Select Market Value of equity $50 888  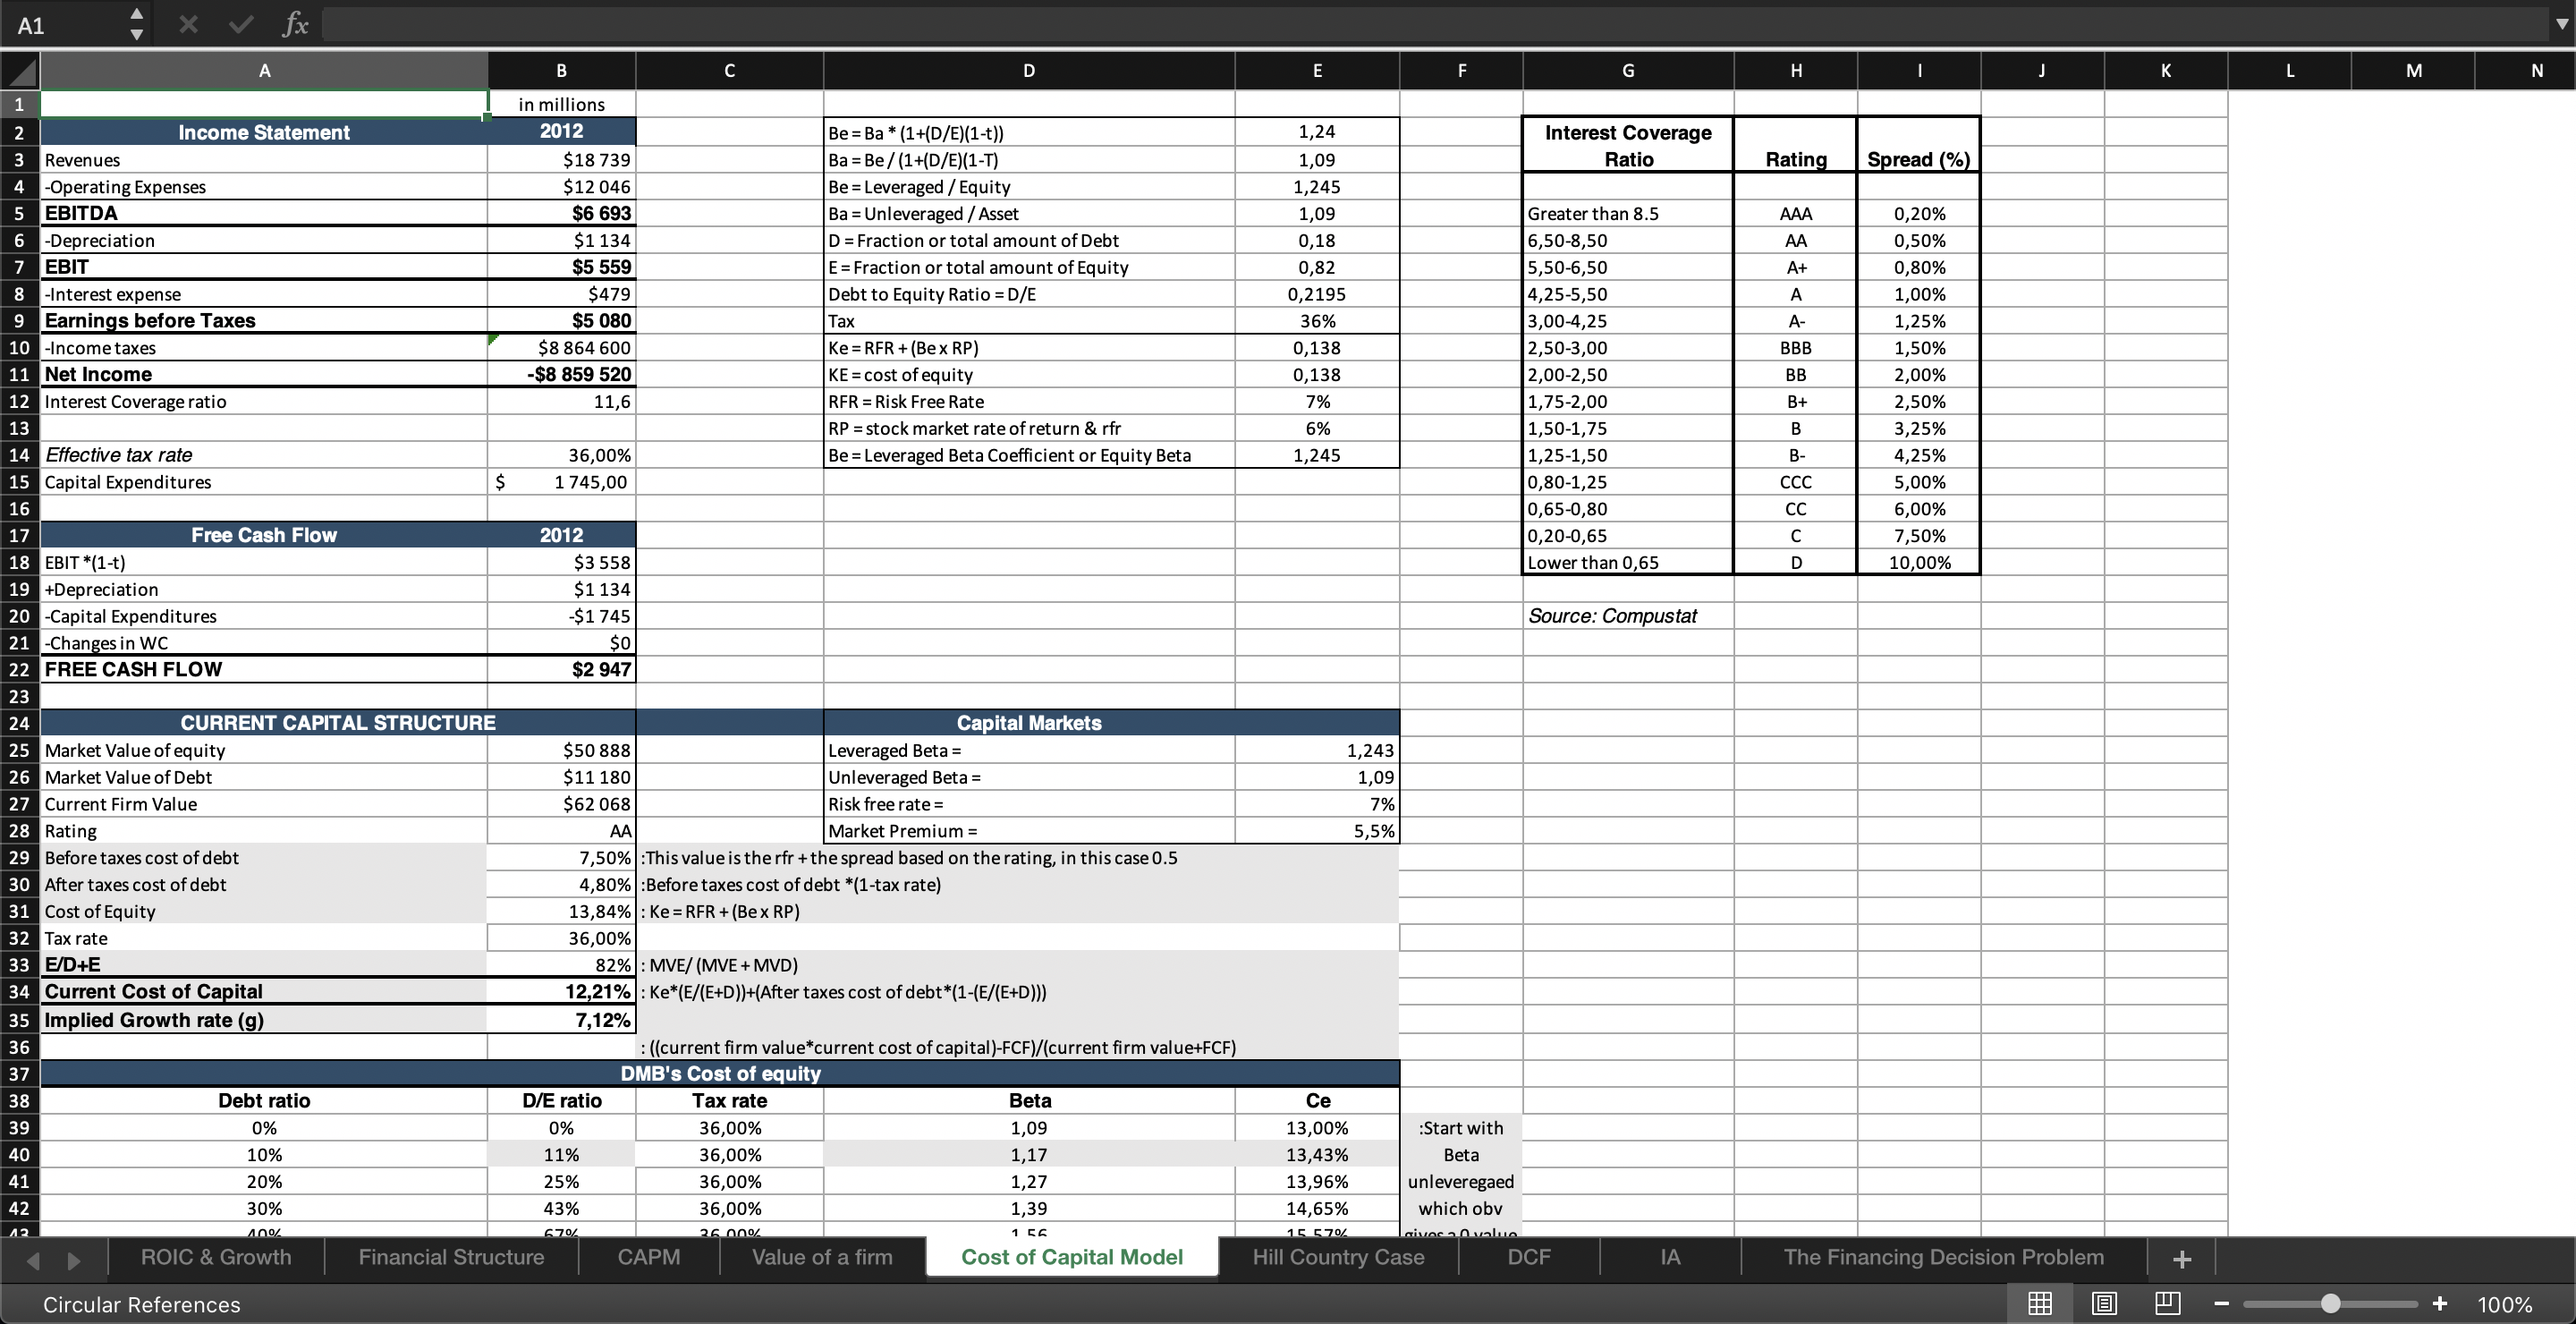point(562,750)
